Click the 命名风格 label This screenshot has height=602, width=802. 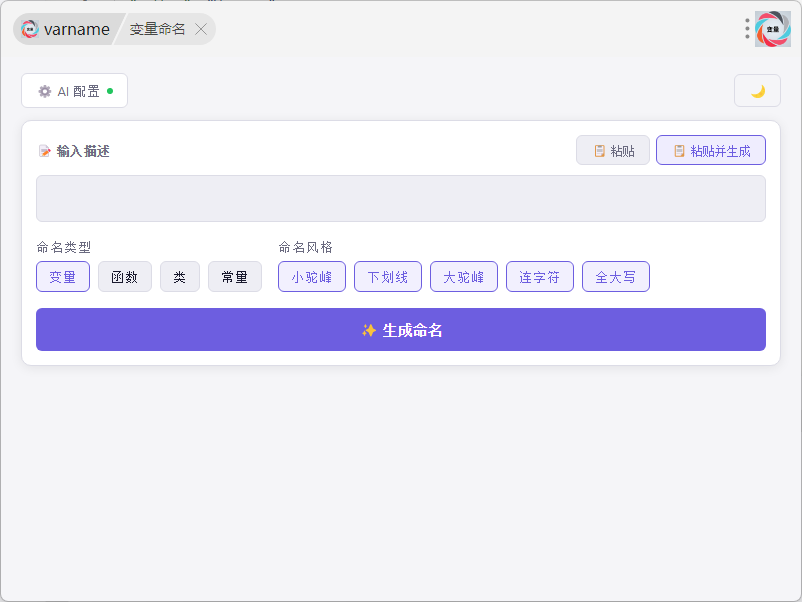[x=306, y=248]
